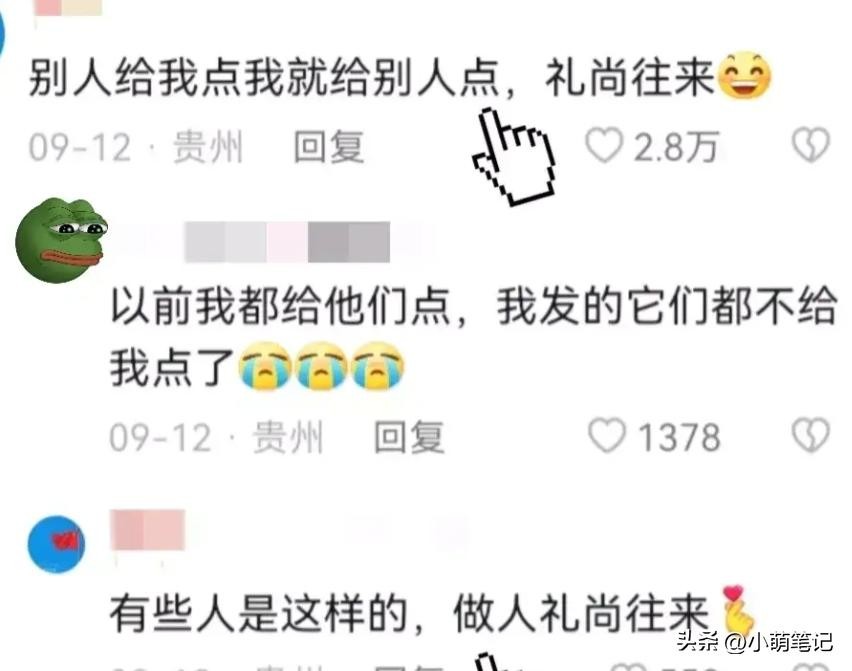The width and height of the screenshot is (852, 671).
Task: Tap the 09-12 · 贵州 label under first comment
Action: click(x=135, y=147)
